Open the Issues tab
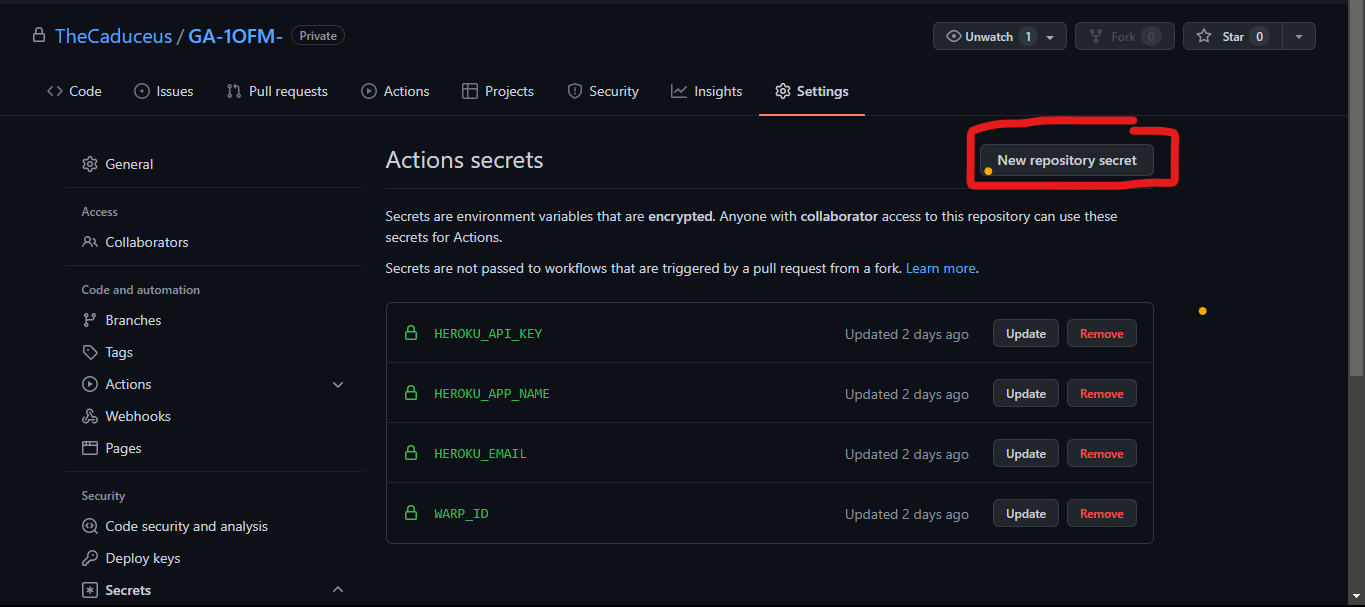Screen dimensions: 1365x607 pyautogui.click(x=163, y=91)
